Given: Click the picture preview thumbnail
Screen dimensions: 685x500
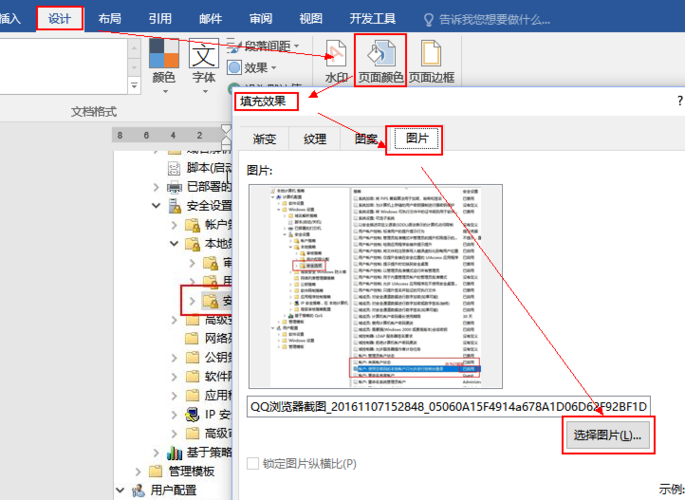Looking at the screenshot, I should coord(376,286).
